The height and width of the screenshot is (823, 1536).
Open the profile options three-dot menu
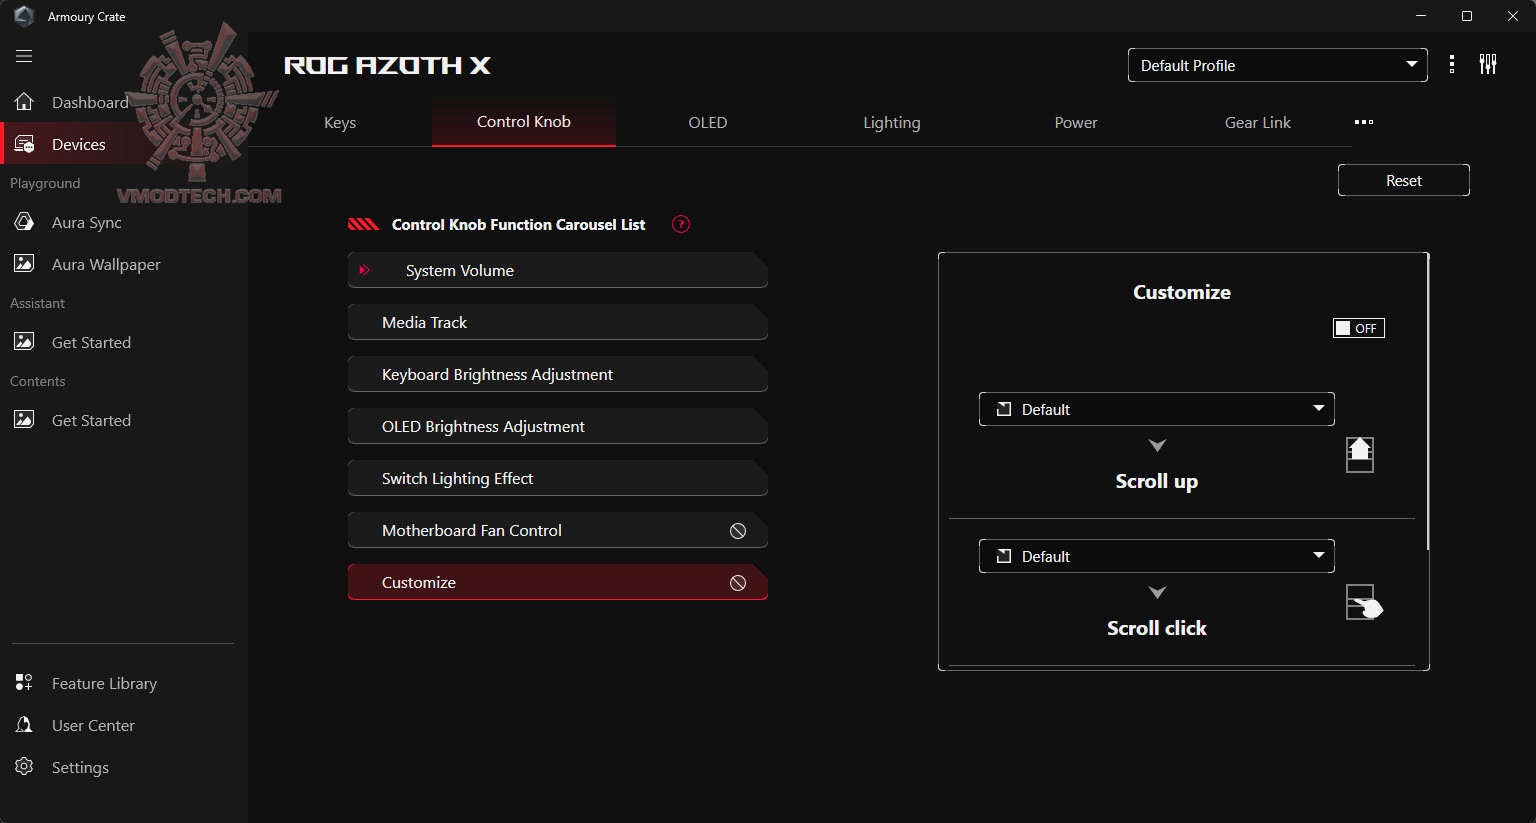(x=1452, y=65)
